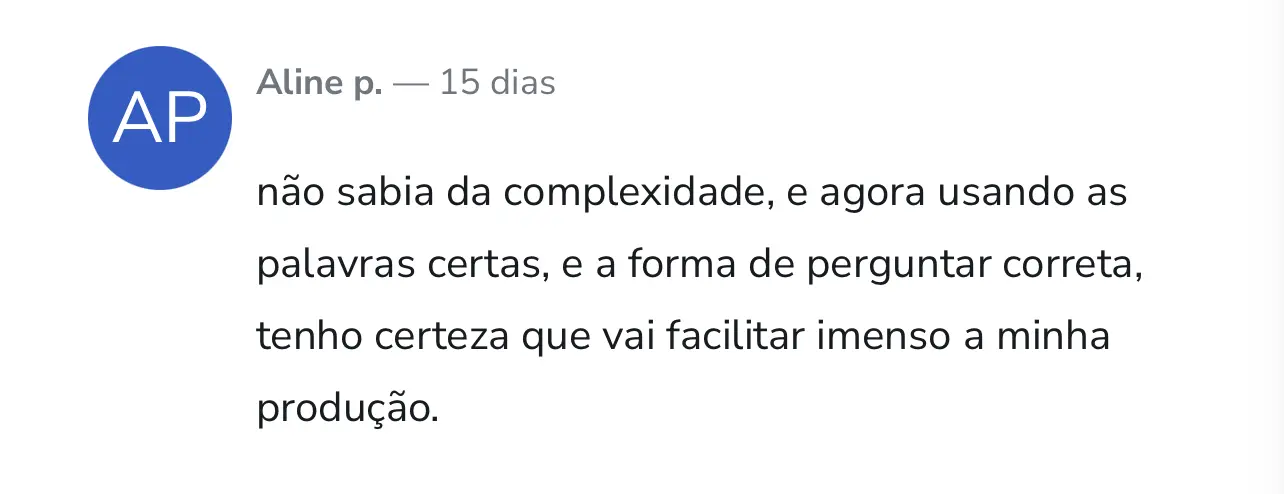Open the Aline p. commenter name
Image resolution: width=1284 pixels, height=494 pixels.
tap(319, 83)
